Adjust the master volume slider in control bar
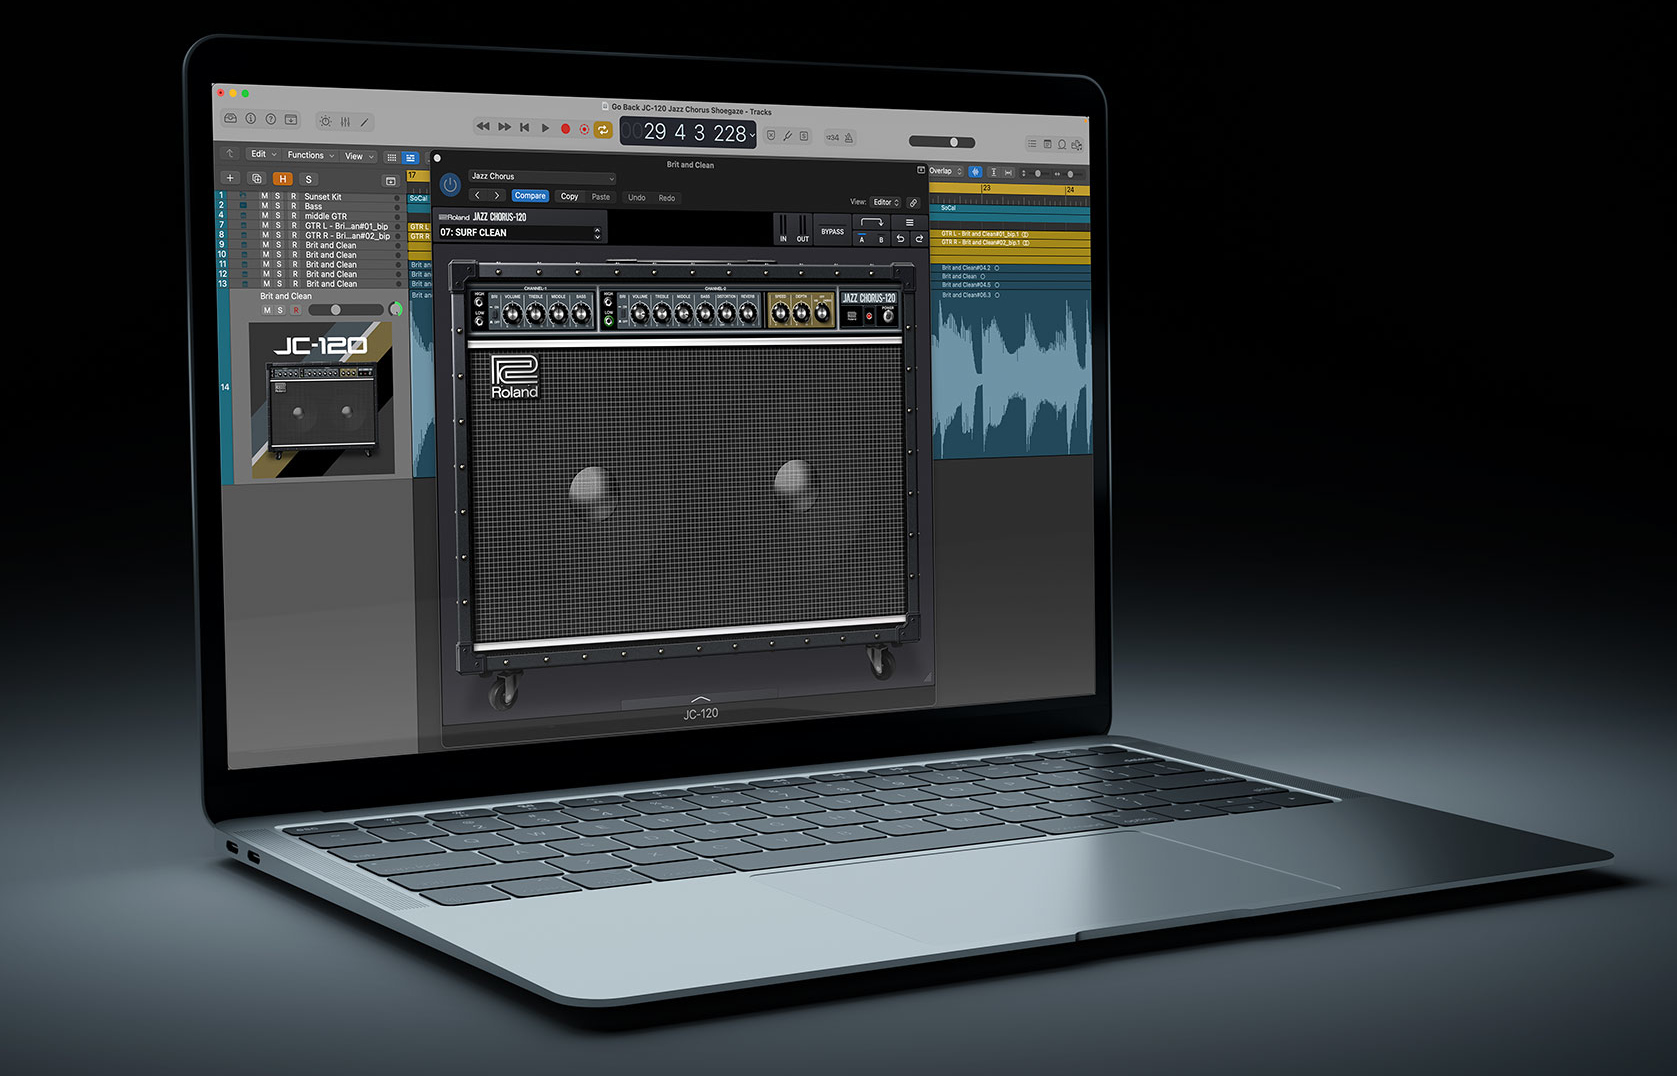This screenshot has height=1076, width=1677. [x=942, y=142]
